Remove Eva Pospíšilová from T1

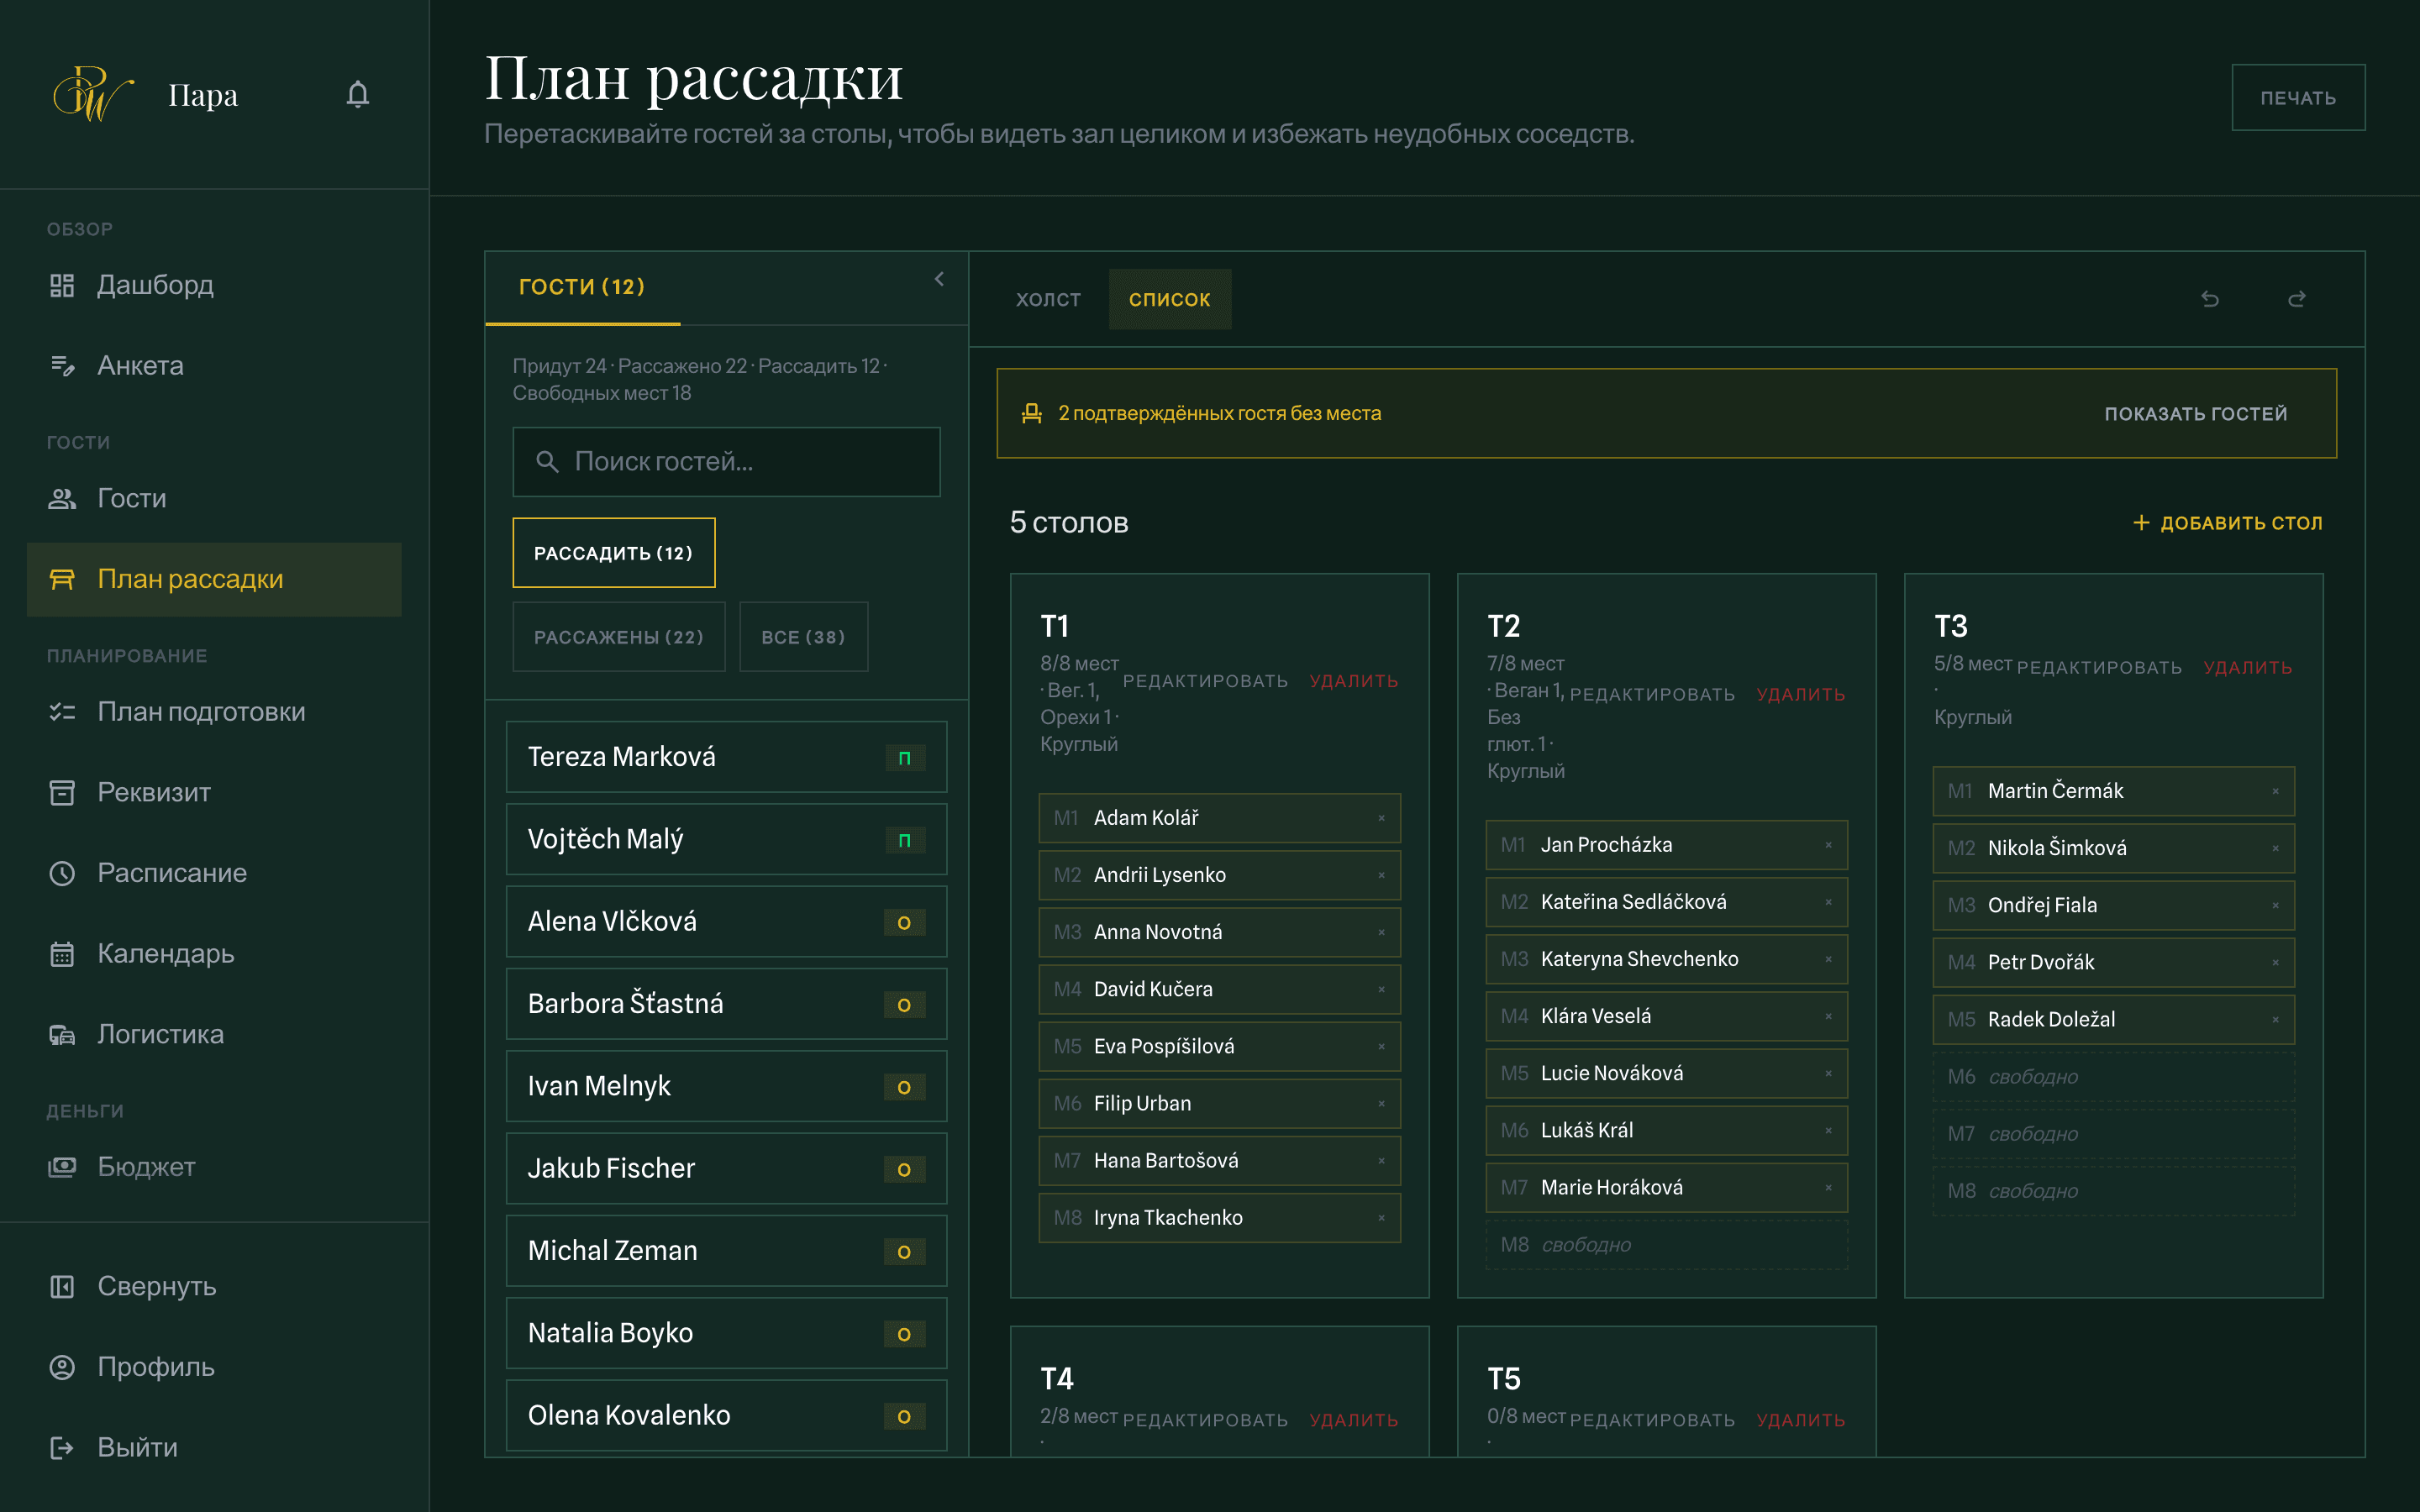[x=1381, y=1046]
